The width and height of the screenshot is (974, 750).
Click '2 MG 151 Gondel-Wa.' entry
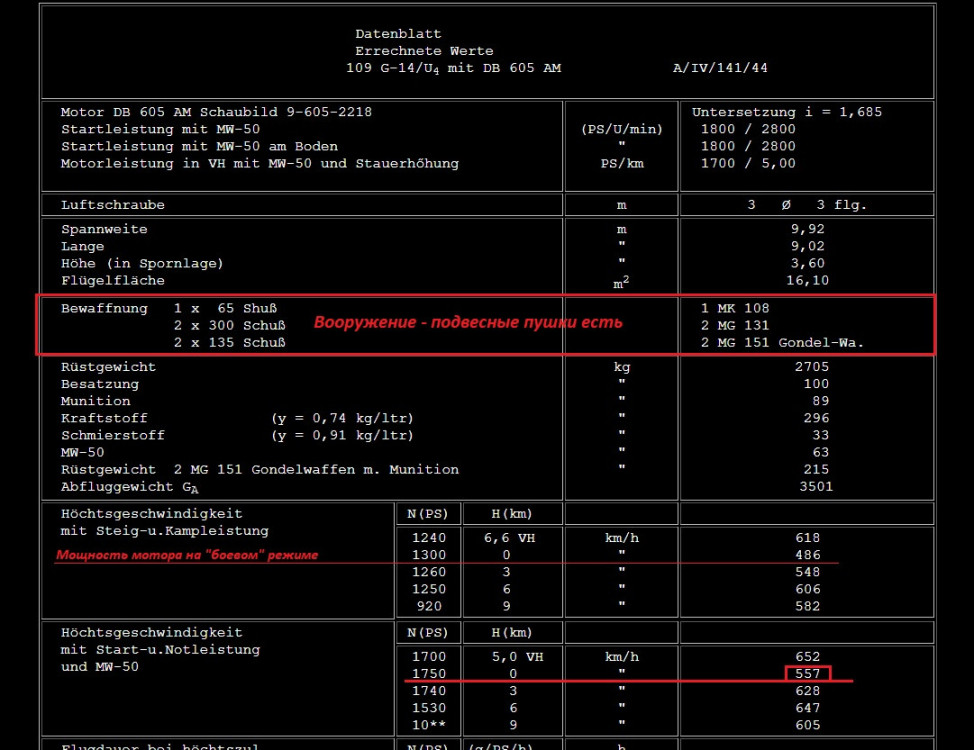point(783,343)
